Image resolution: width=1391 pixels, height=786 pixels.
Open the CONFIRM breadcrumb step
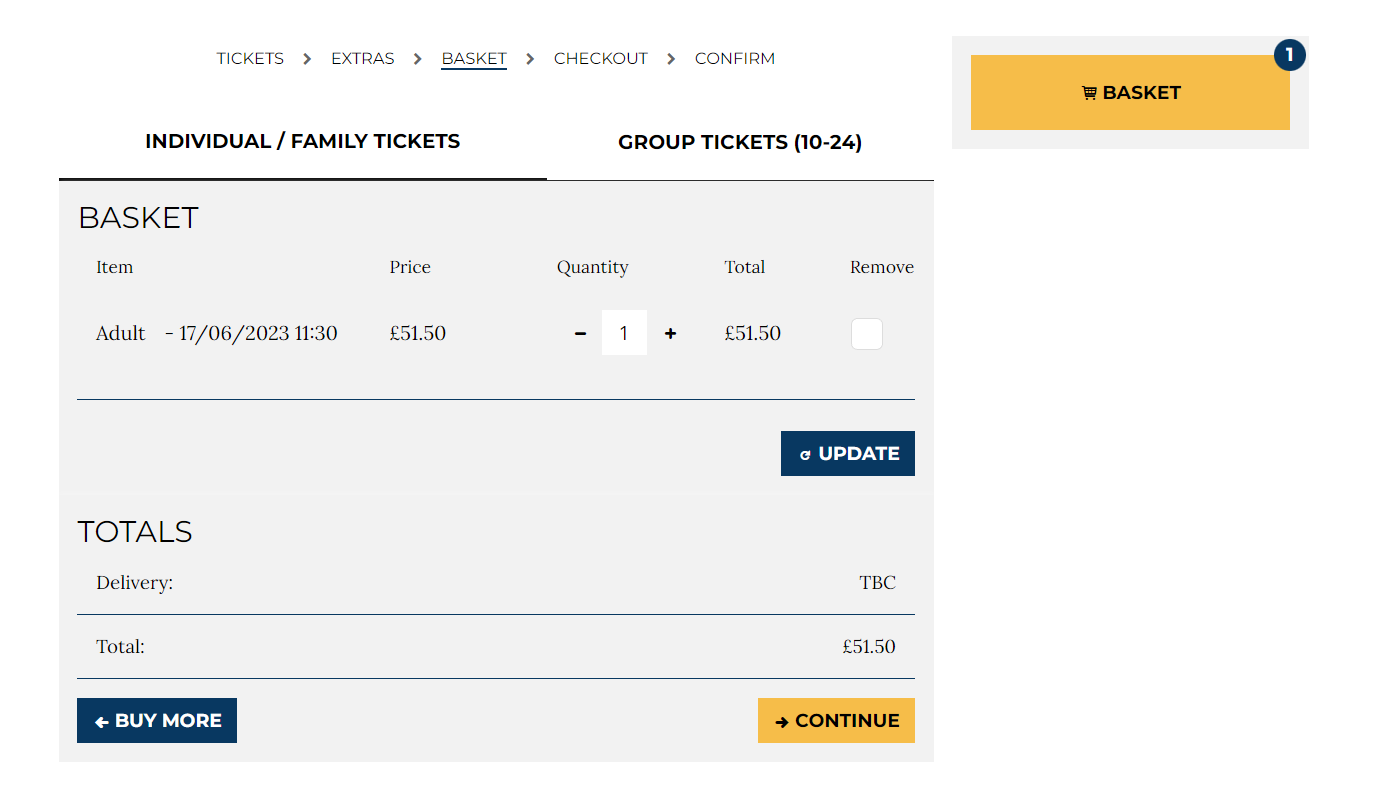pos(735,59)
